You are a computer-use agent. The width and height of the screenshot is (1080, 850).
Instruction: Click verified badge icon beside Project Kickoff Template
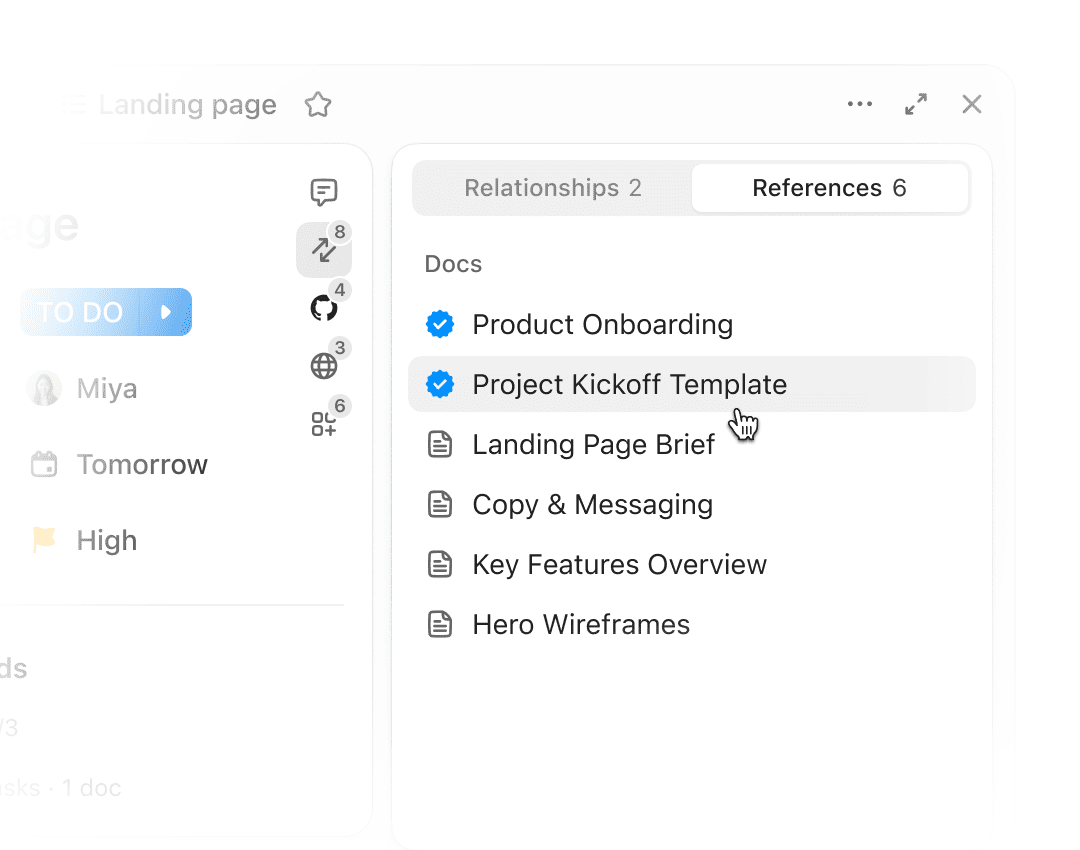(439, 384)
